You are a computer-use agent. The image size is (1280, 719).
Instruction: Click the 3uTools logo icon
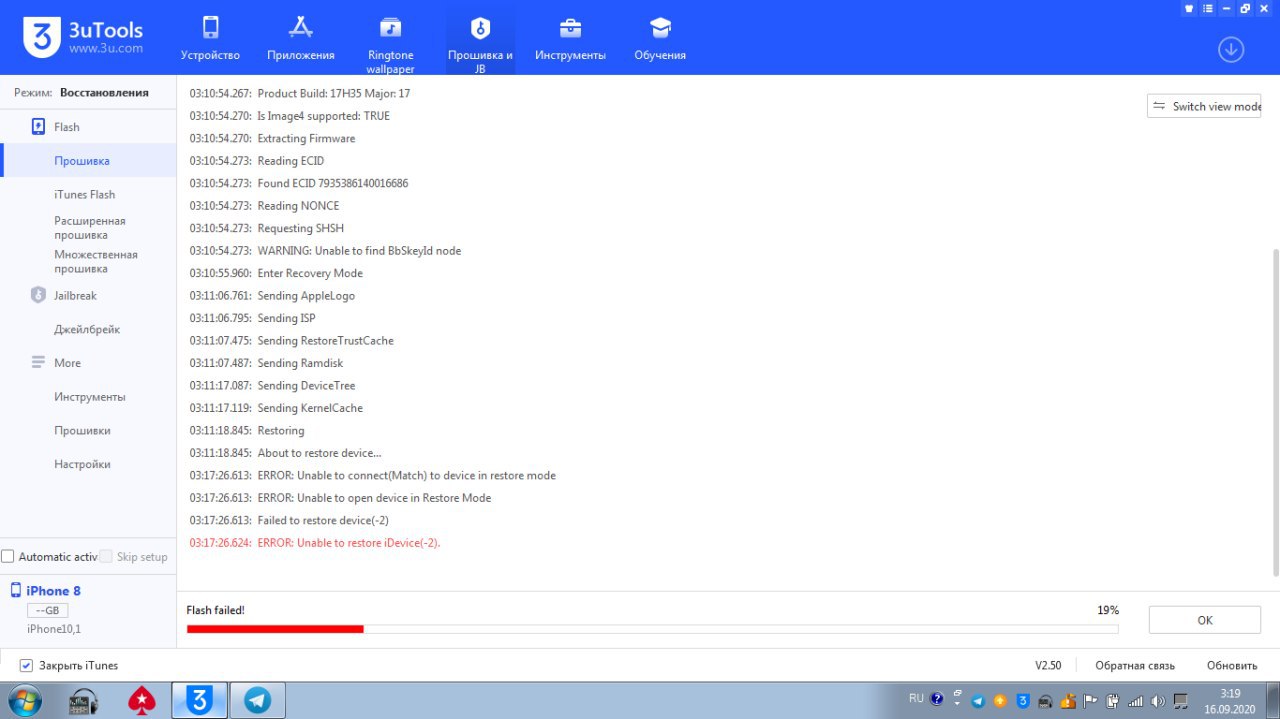click(x=42, y=37)
